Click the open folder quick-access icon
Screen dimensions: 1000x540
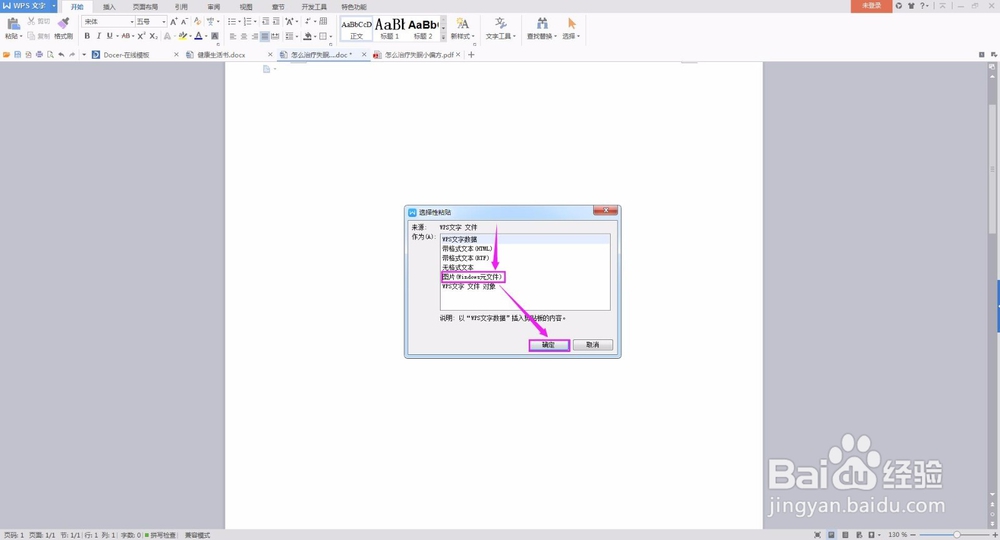tap(6, 55)
